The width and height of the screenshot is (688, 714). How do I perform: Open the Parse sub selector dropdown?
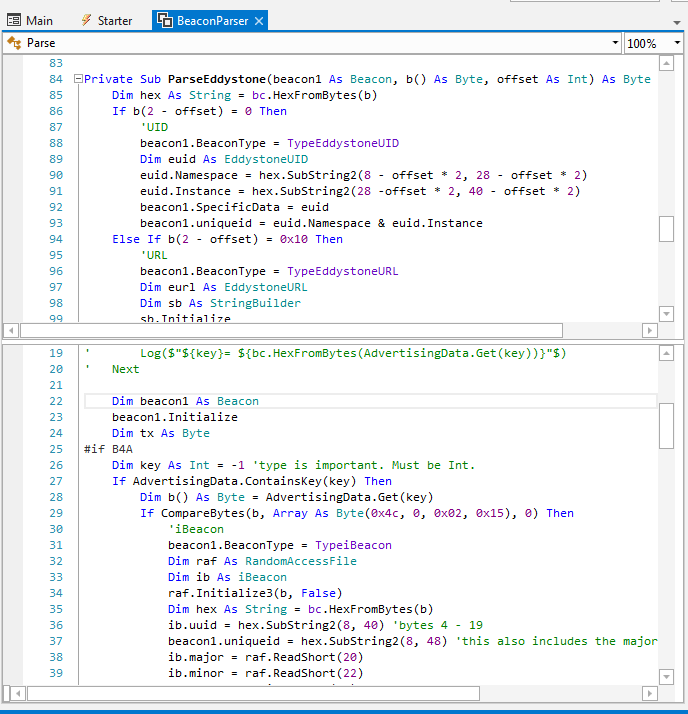coord(615,43)
